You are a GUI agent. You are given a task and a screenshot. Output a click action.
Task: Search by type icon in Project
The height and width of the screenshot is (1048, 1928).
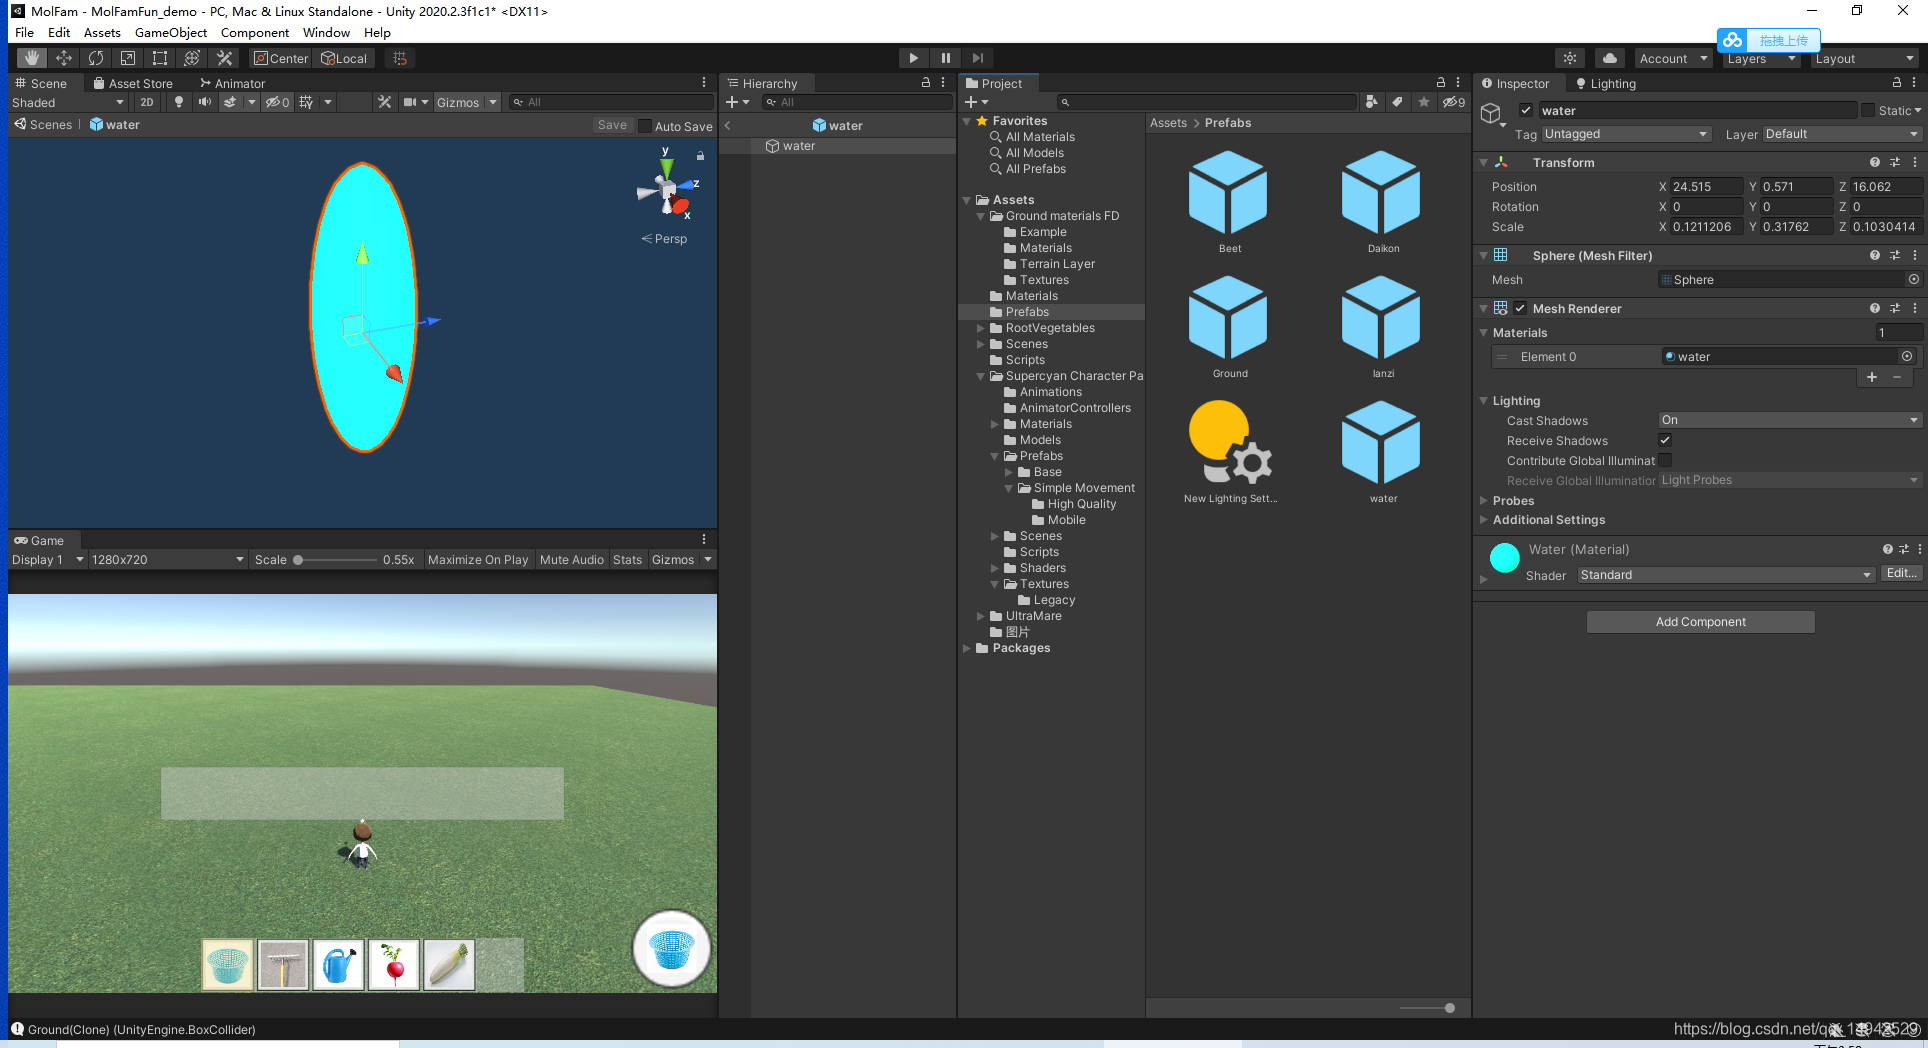coord(1371,102)
